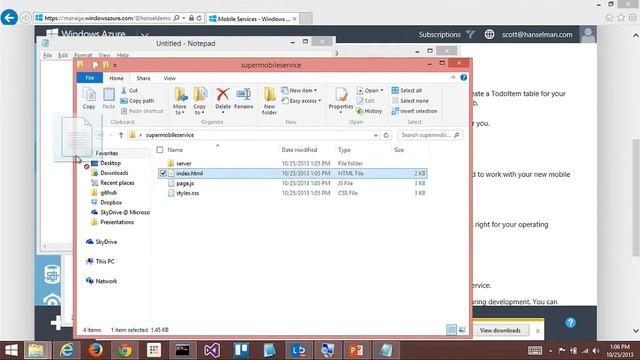
Task: Uncheck the index.html file checkbox
Action: [163, 173]
